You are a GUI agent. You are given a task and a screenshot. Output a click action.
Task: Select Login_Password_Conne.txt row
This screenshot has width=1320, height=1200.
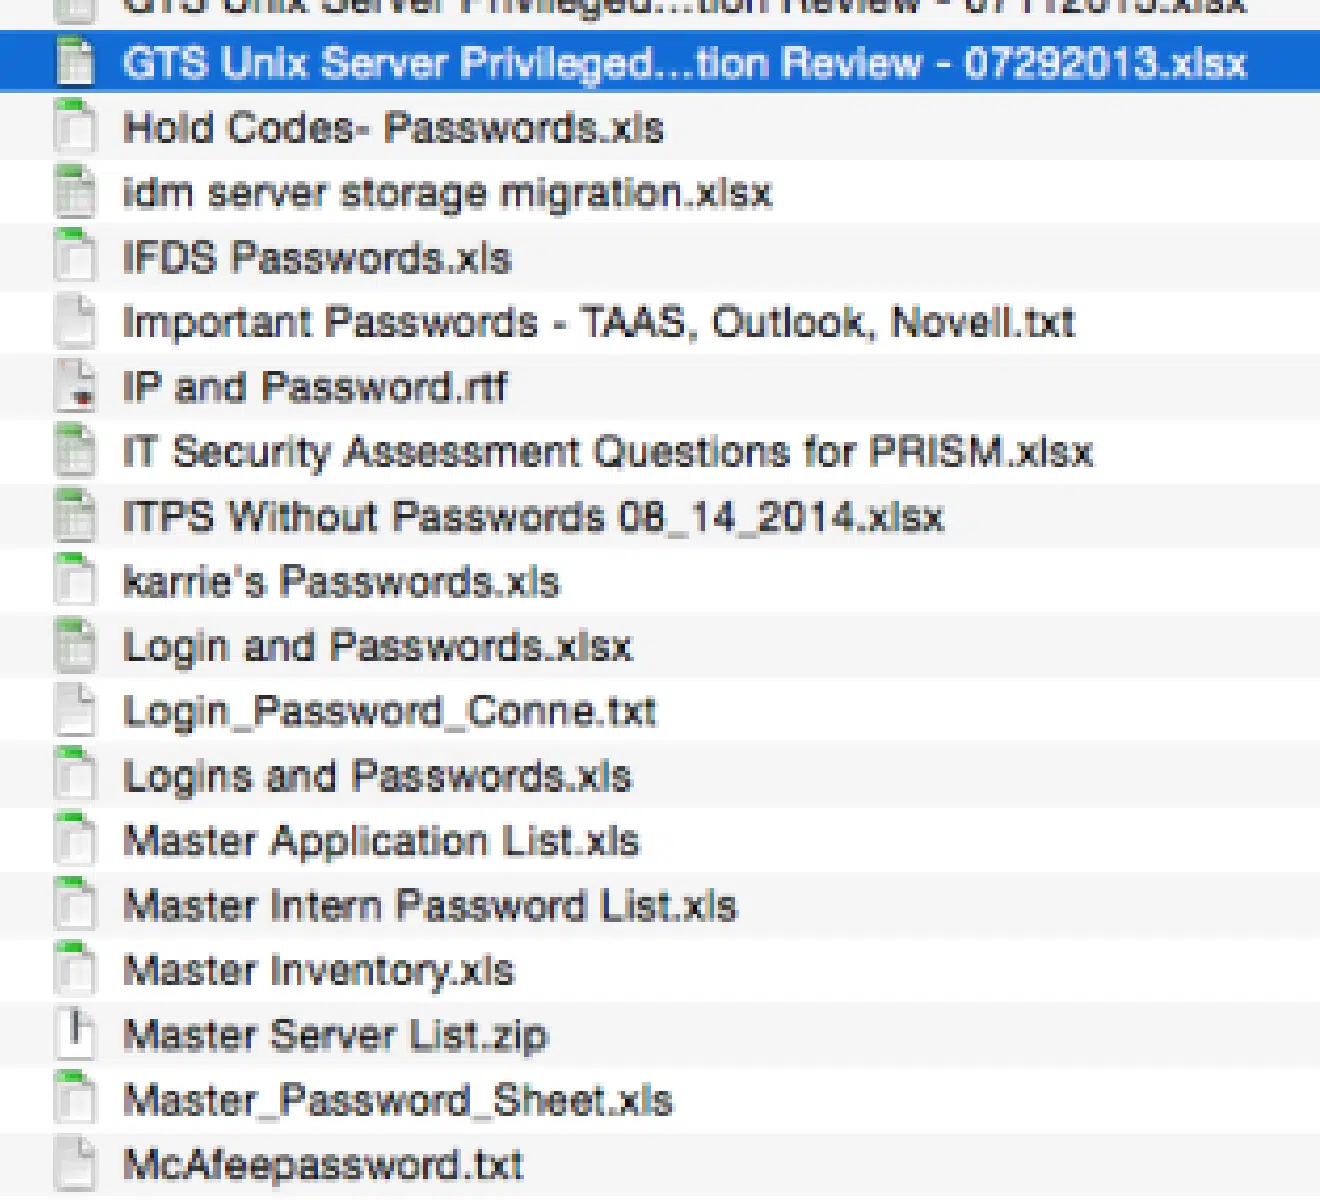pos(660,711)
